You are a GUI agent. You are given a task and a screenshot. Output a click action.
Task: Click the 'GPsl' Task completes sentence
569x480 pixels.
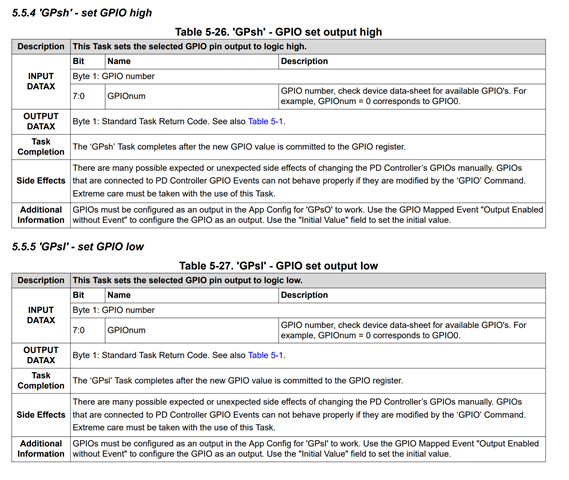tap(238, 381)
